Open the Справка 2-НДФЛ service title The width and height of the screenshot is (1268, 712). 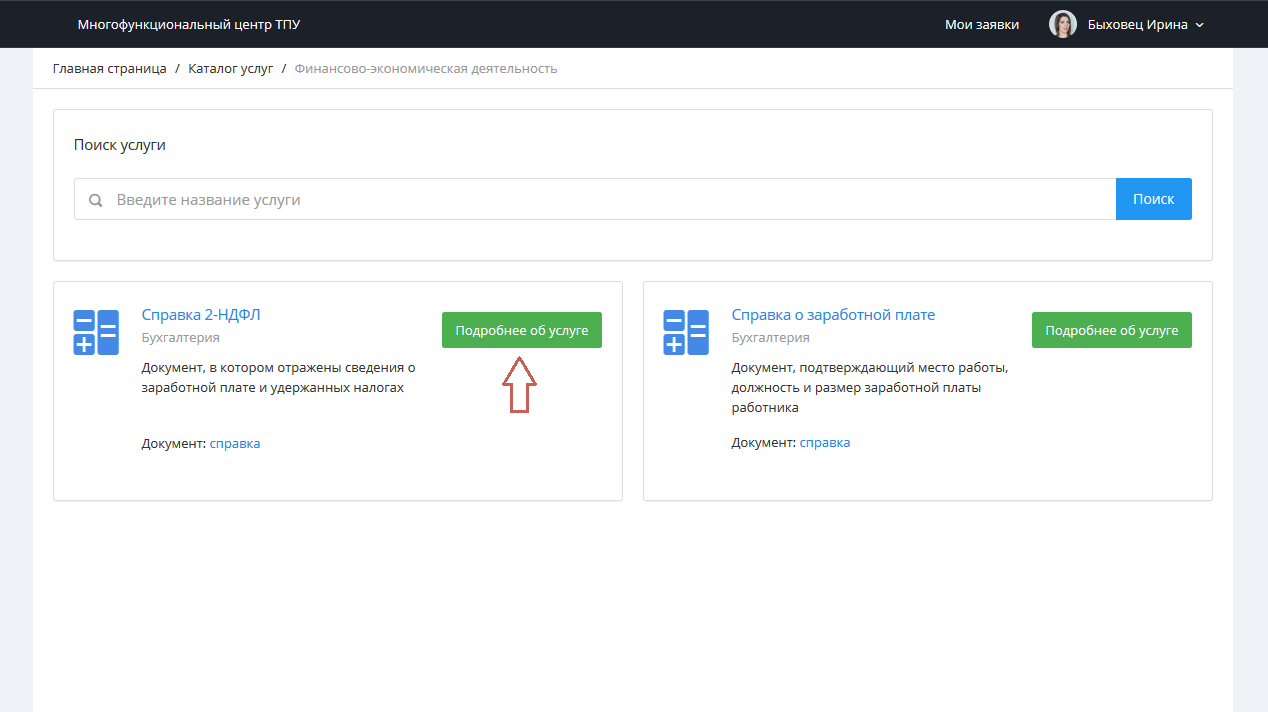coord(201,315)
